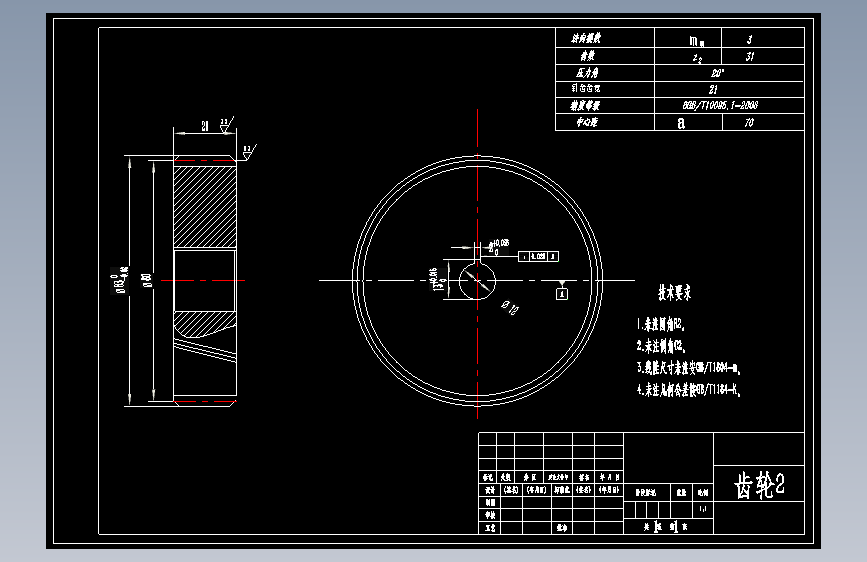Click the 法向模数 label in parameter table
This screenshot has height=562, width=867.
pos(586,38)
